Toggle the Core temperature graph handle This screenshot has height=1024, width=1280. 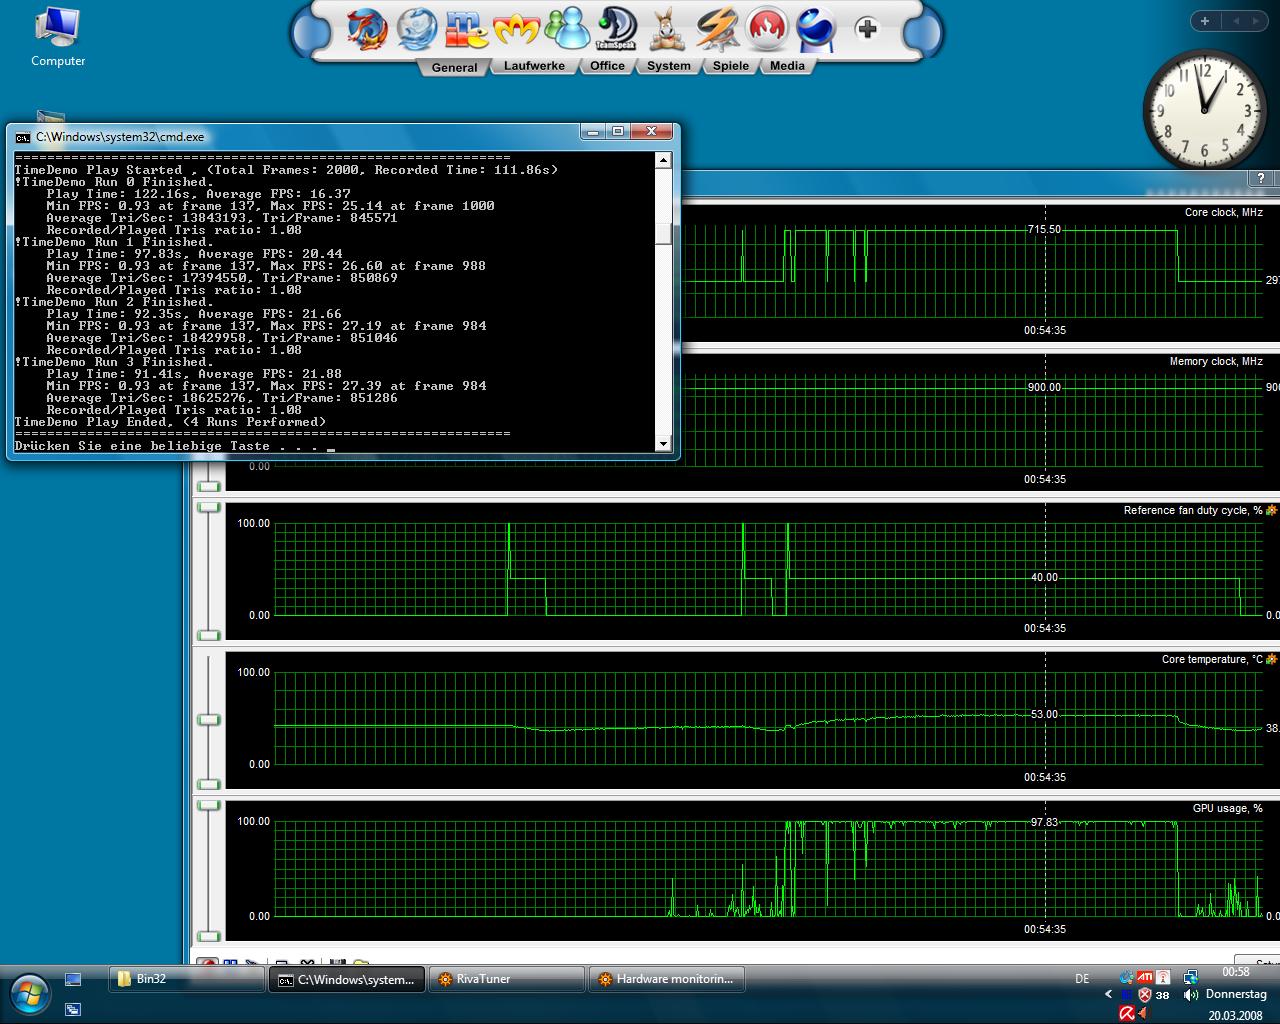pos(208,720)
